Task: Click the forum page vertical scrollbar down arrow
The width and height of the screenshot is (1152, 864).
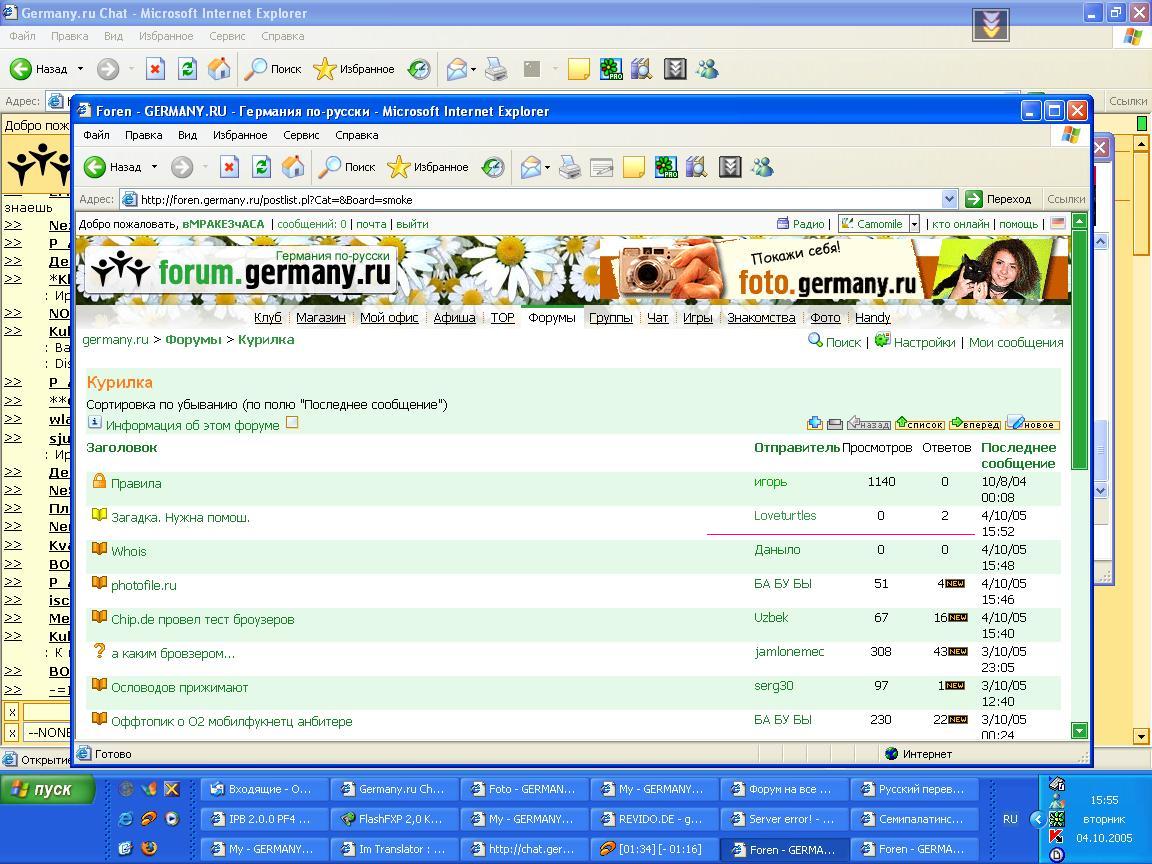Action: click(1079, 731)
